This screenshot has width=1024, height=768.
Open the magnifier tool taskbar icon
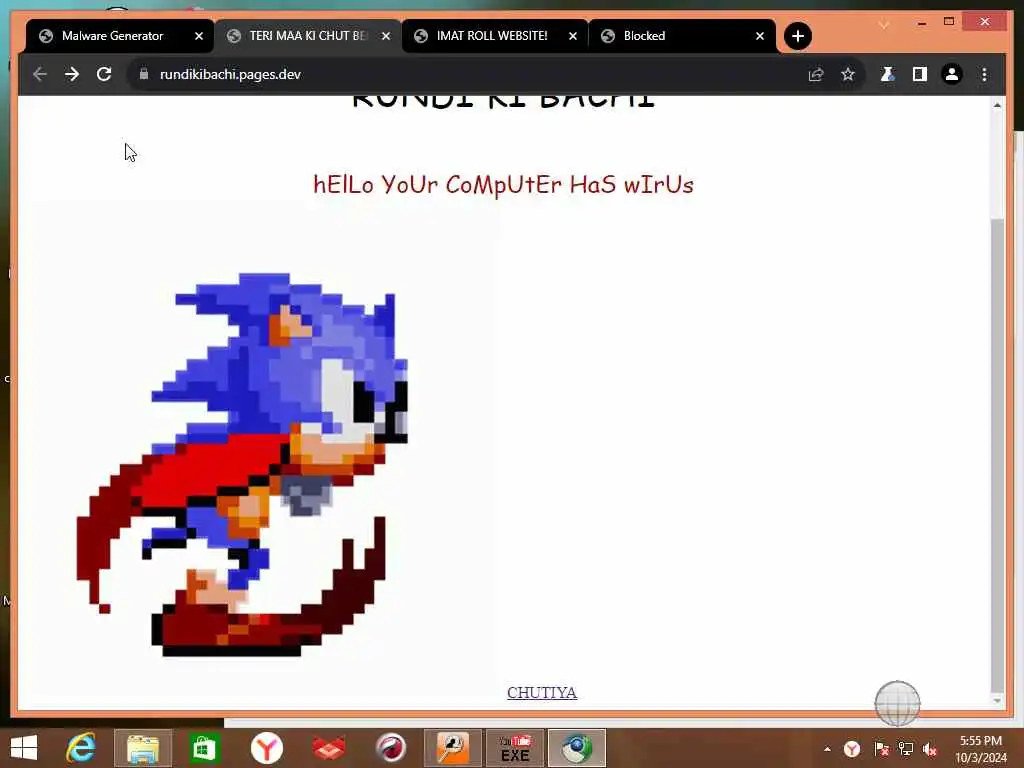[x=453, y=748]
